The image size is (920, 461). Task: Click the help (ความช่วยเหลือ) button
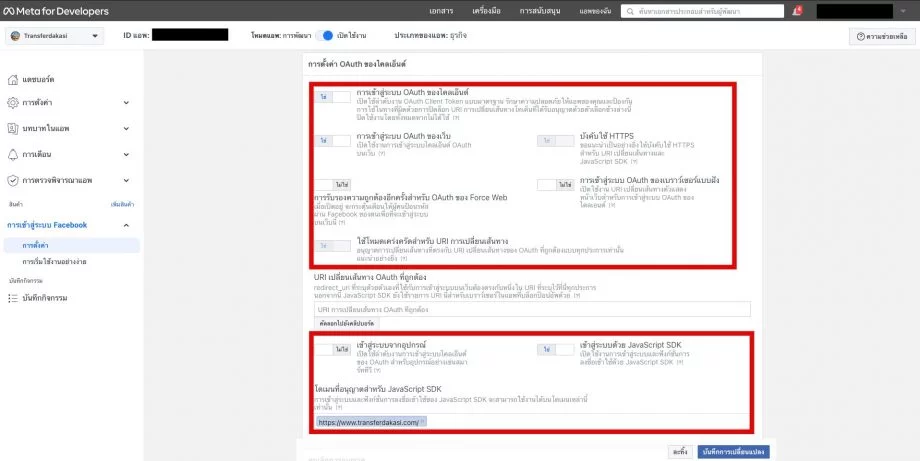(882, 36)
